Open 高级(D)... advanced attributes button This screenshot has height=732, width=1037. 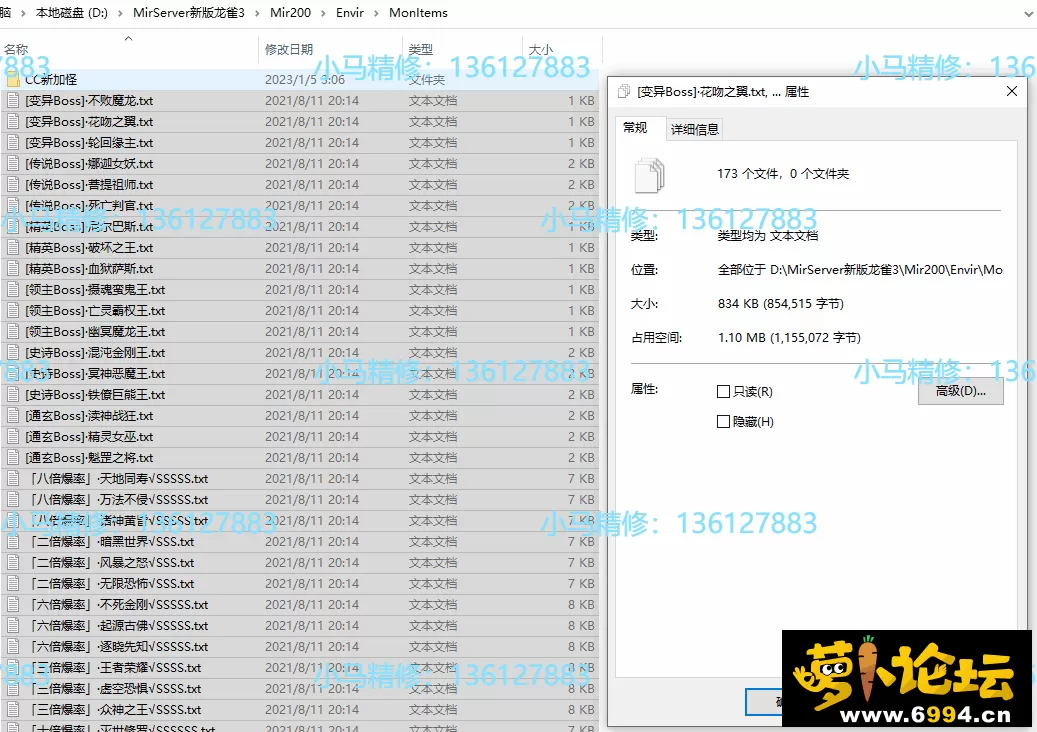click(960, 391)
